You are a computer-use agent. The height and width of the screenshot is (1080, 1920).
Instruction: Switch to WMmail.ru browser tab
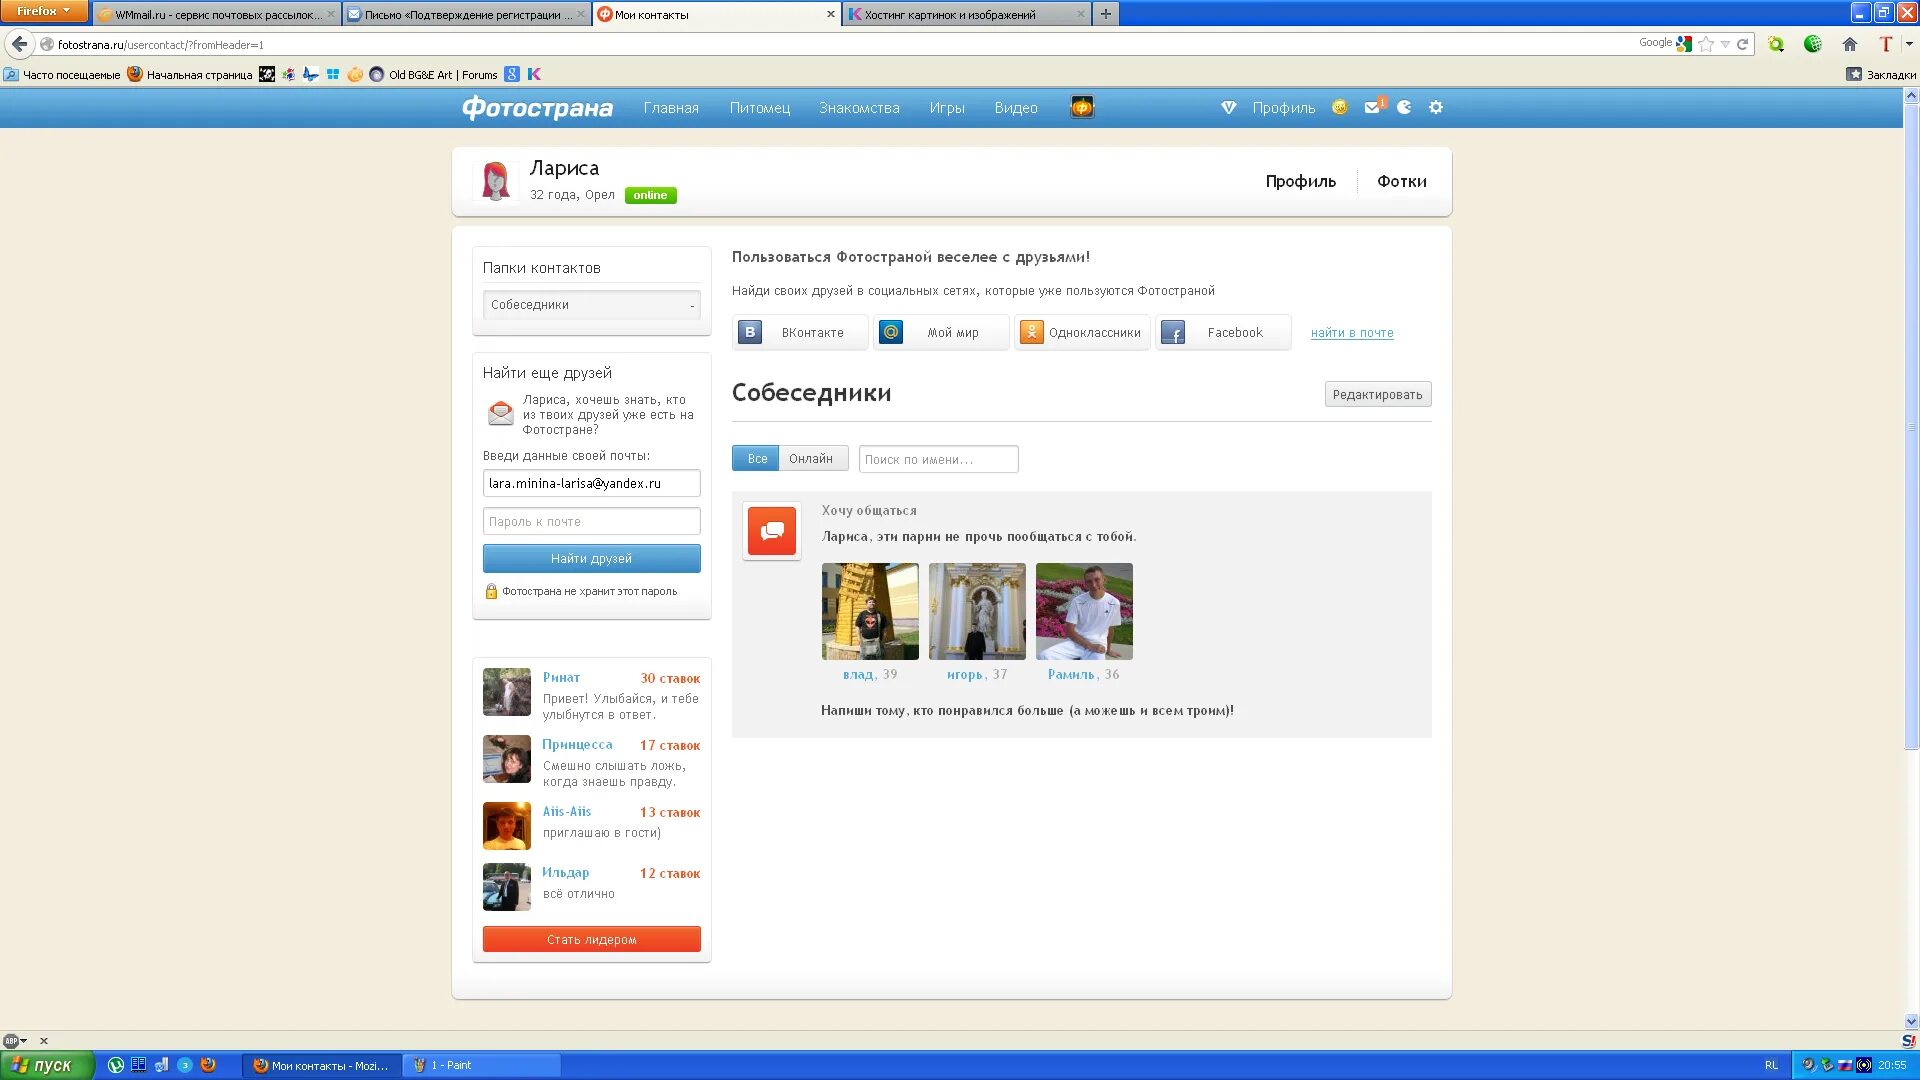(216, 14)
